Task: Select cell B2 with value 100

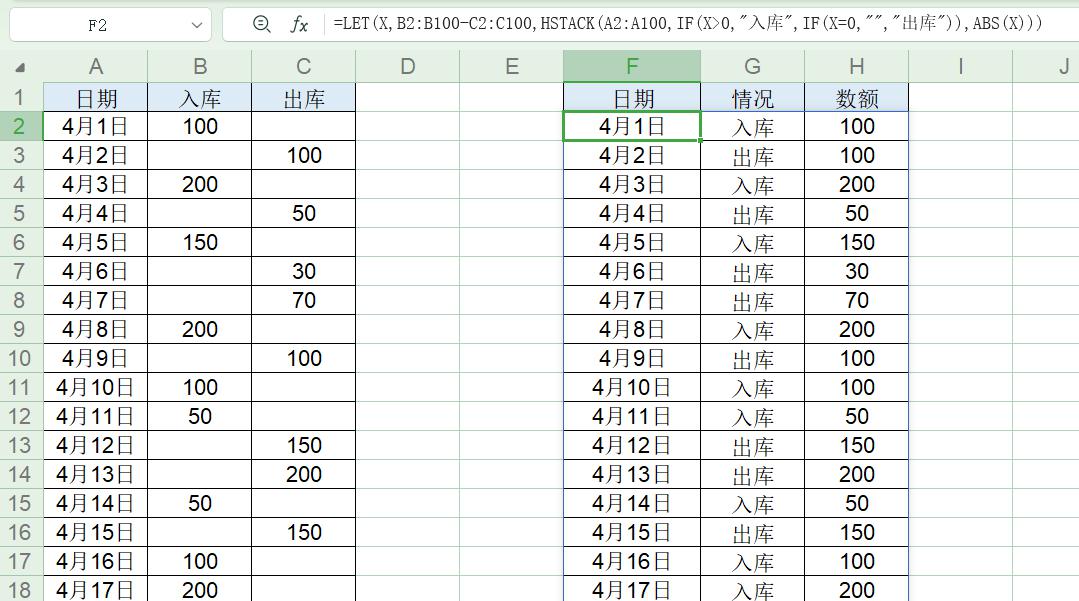Action: [200, 126]
